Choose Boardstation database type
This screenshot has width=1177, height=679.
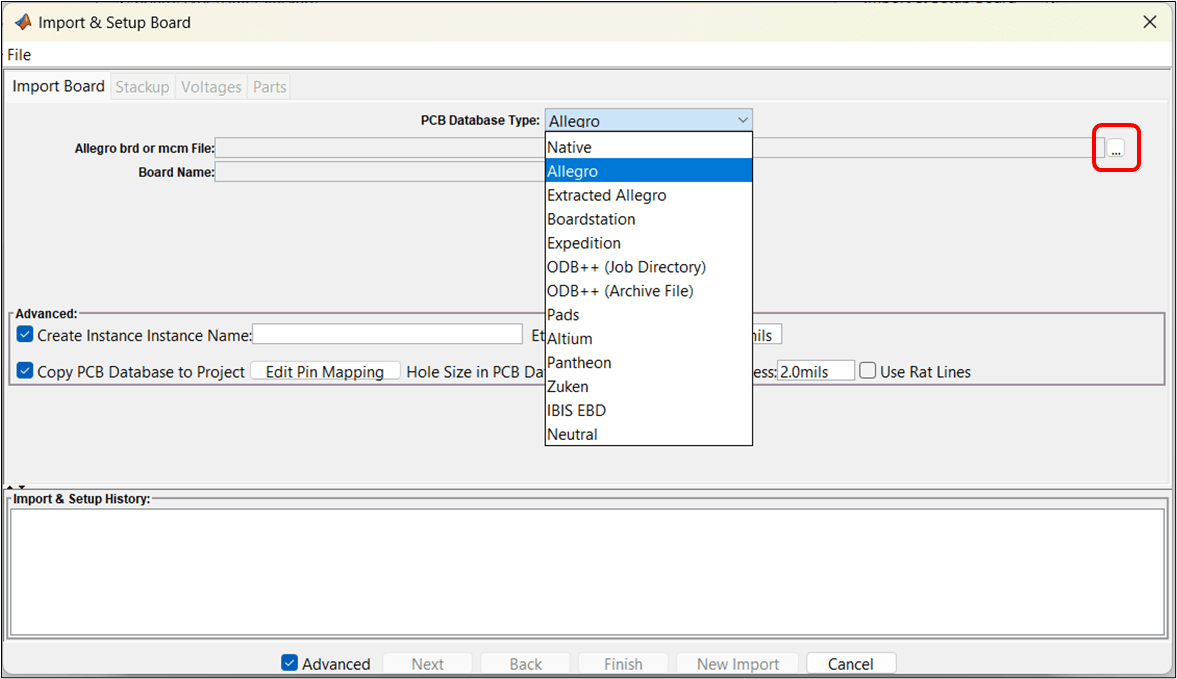pyautogui.click(x=649, y=219)
